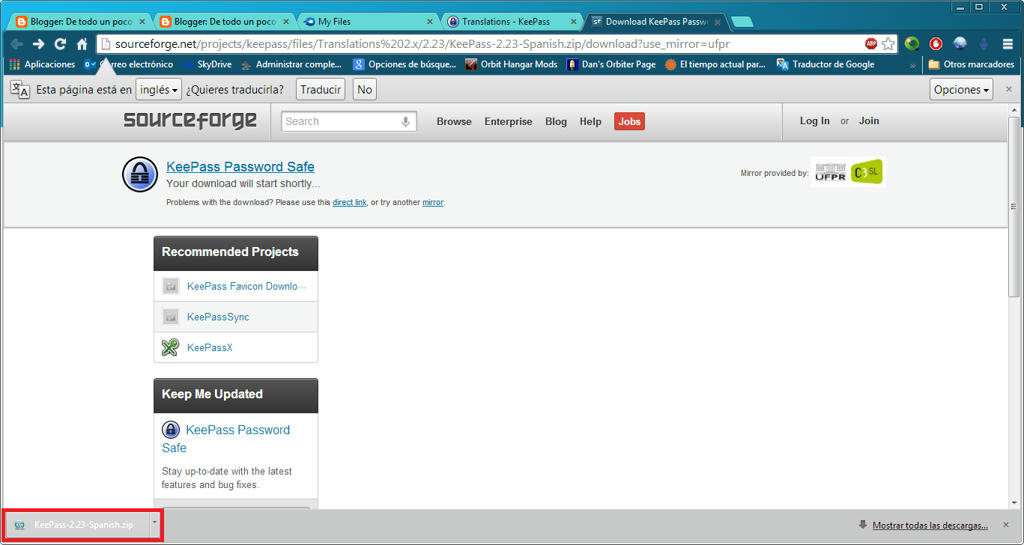Bookmark this page with the star icon

(888, 44)
